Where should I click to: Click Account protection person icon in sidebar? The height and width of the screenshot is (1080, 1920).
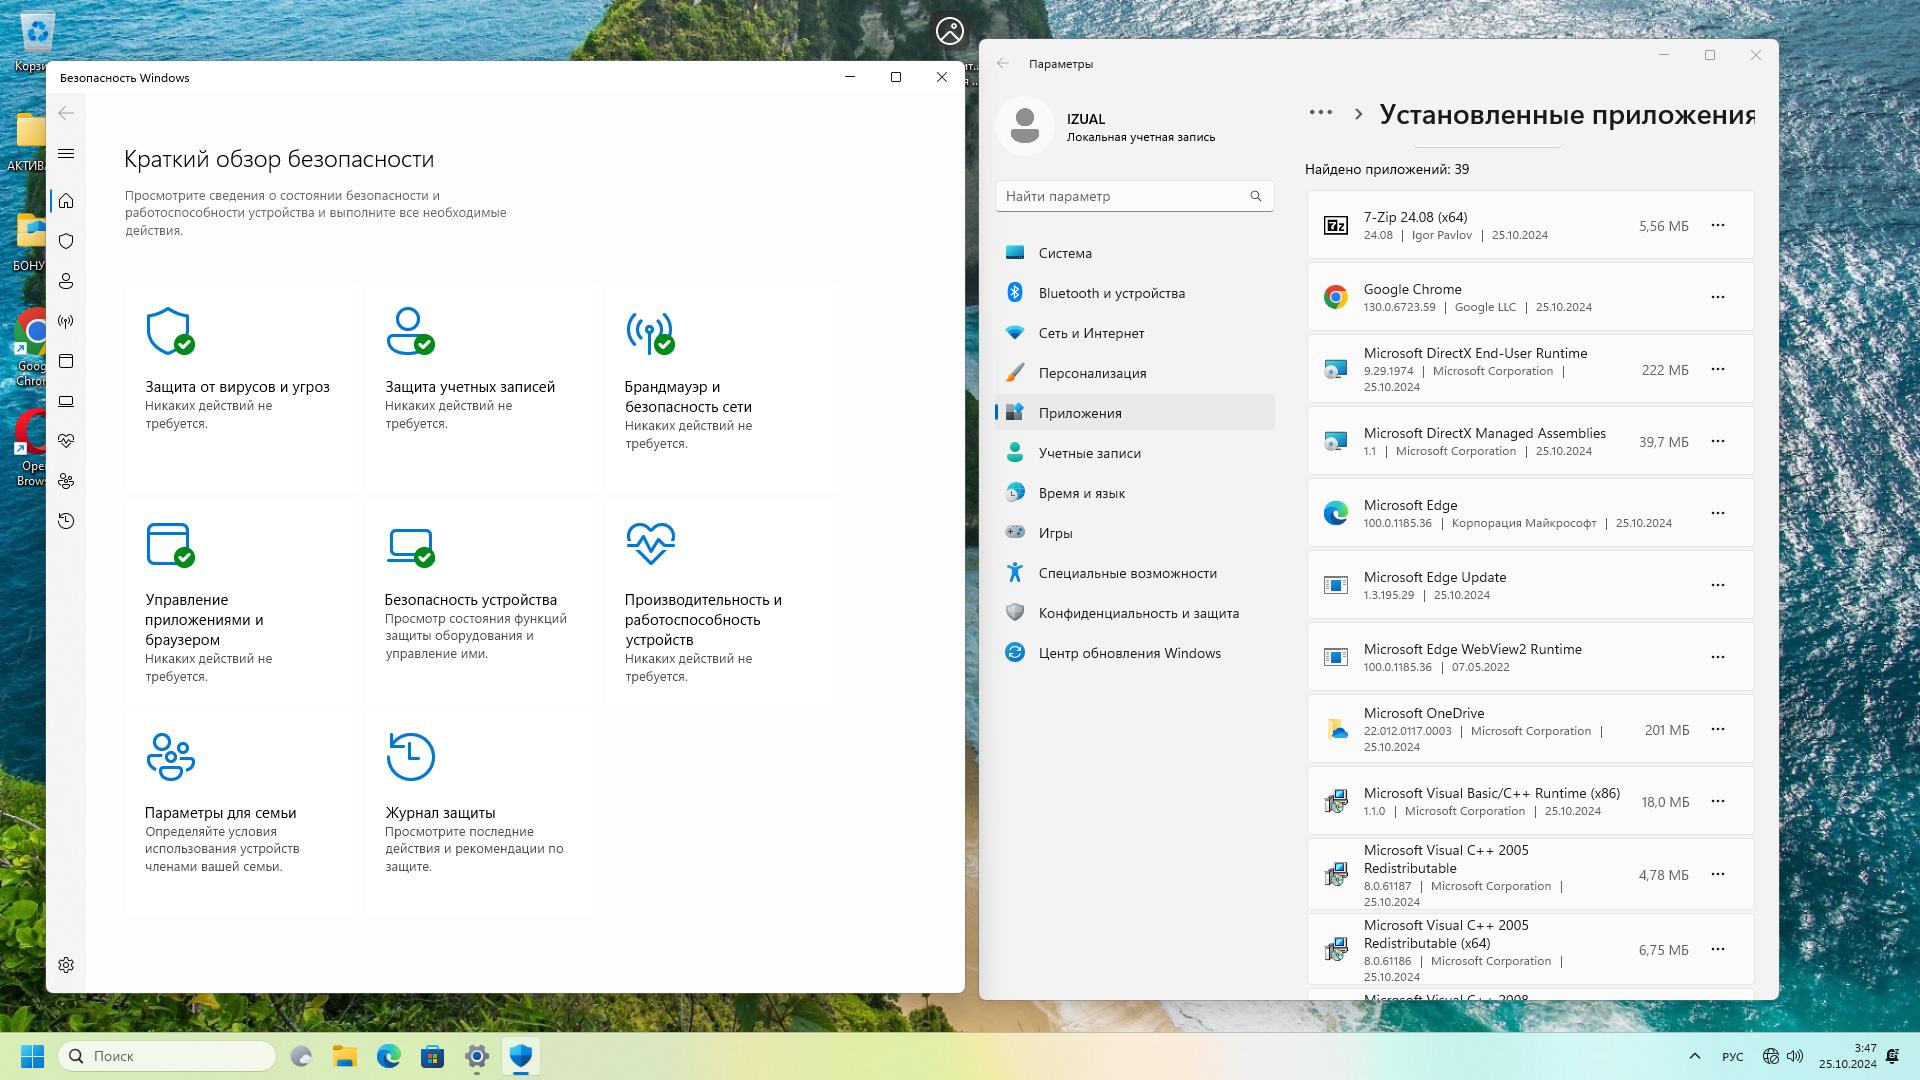(x=66, y=281)
